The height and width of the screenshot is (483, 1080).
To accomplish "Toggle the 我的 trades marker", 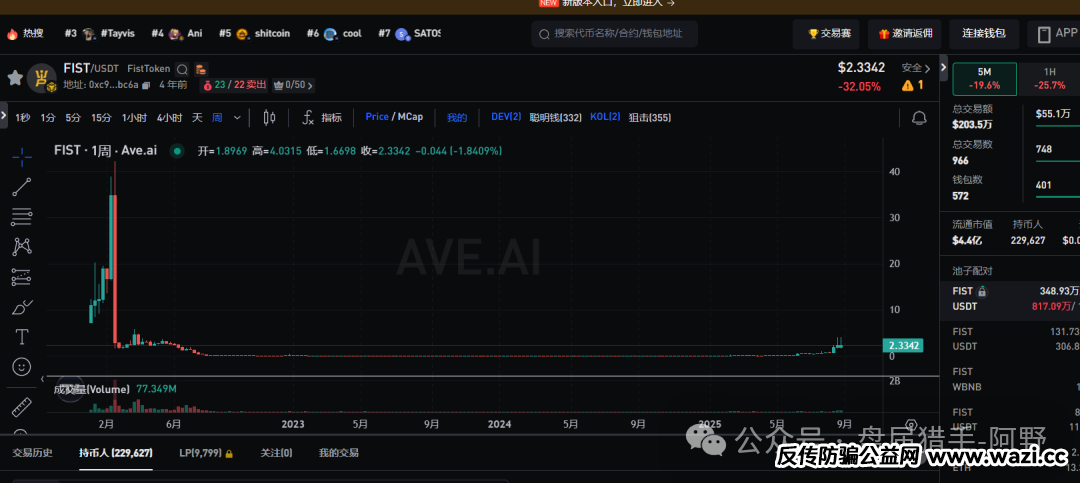I will 457,118.
